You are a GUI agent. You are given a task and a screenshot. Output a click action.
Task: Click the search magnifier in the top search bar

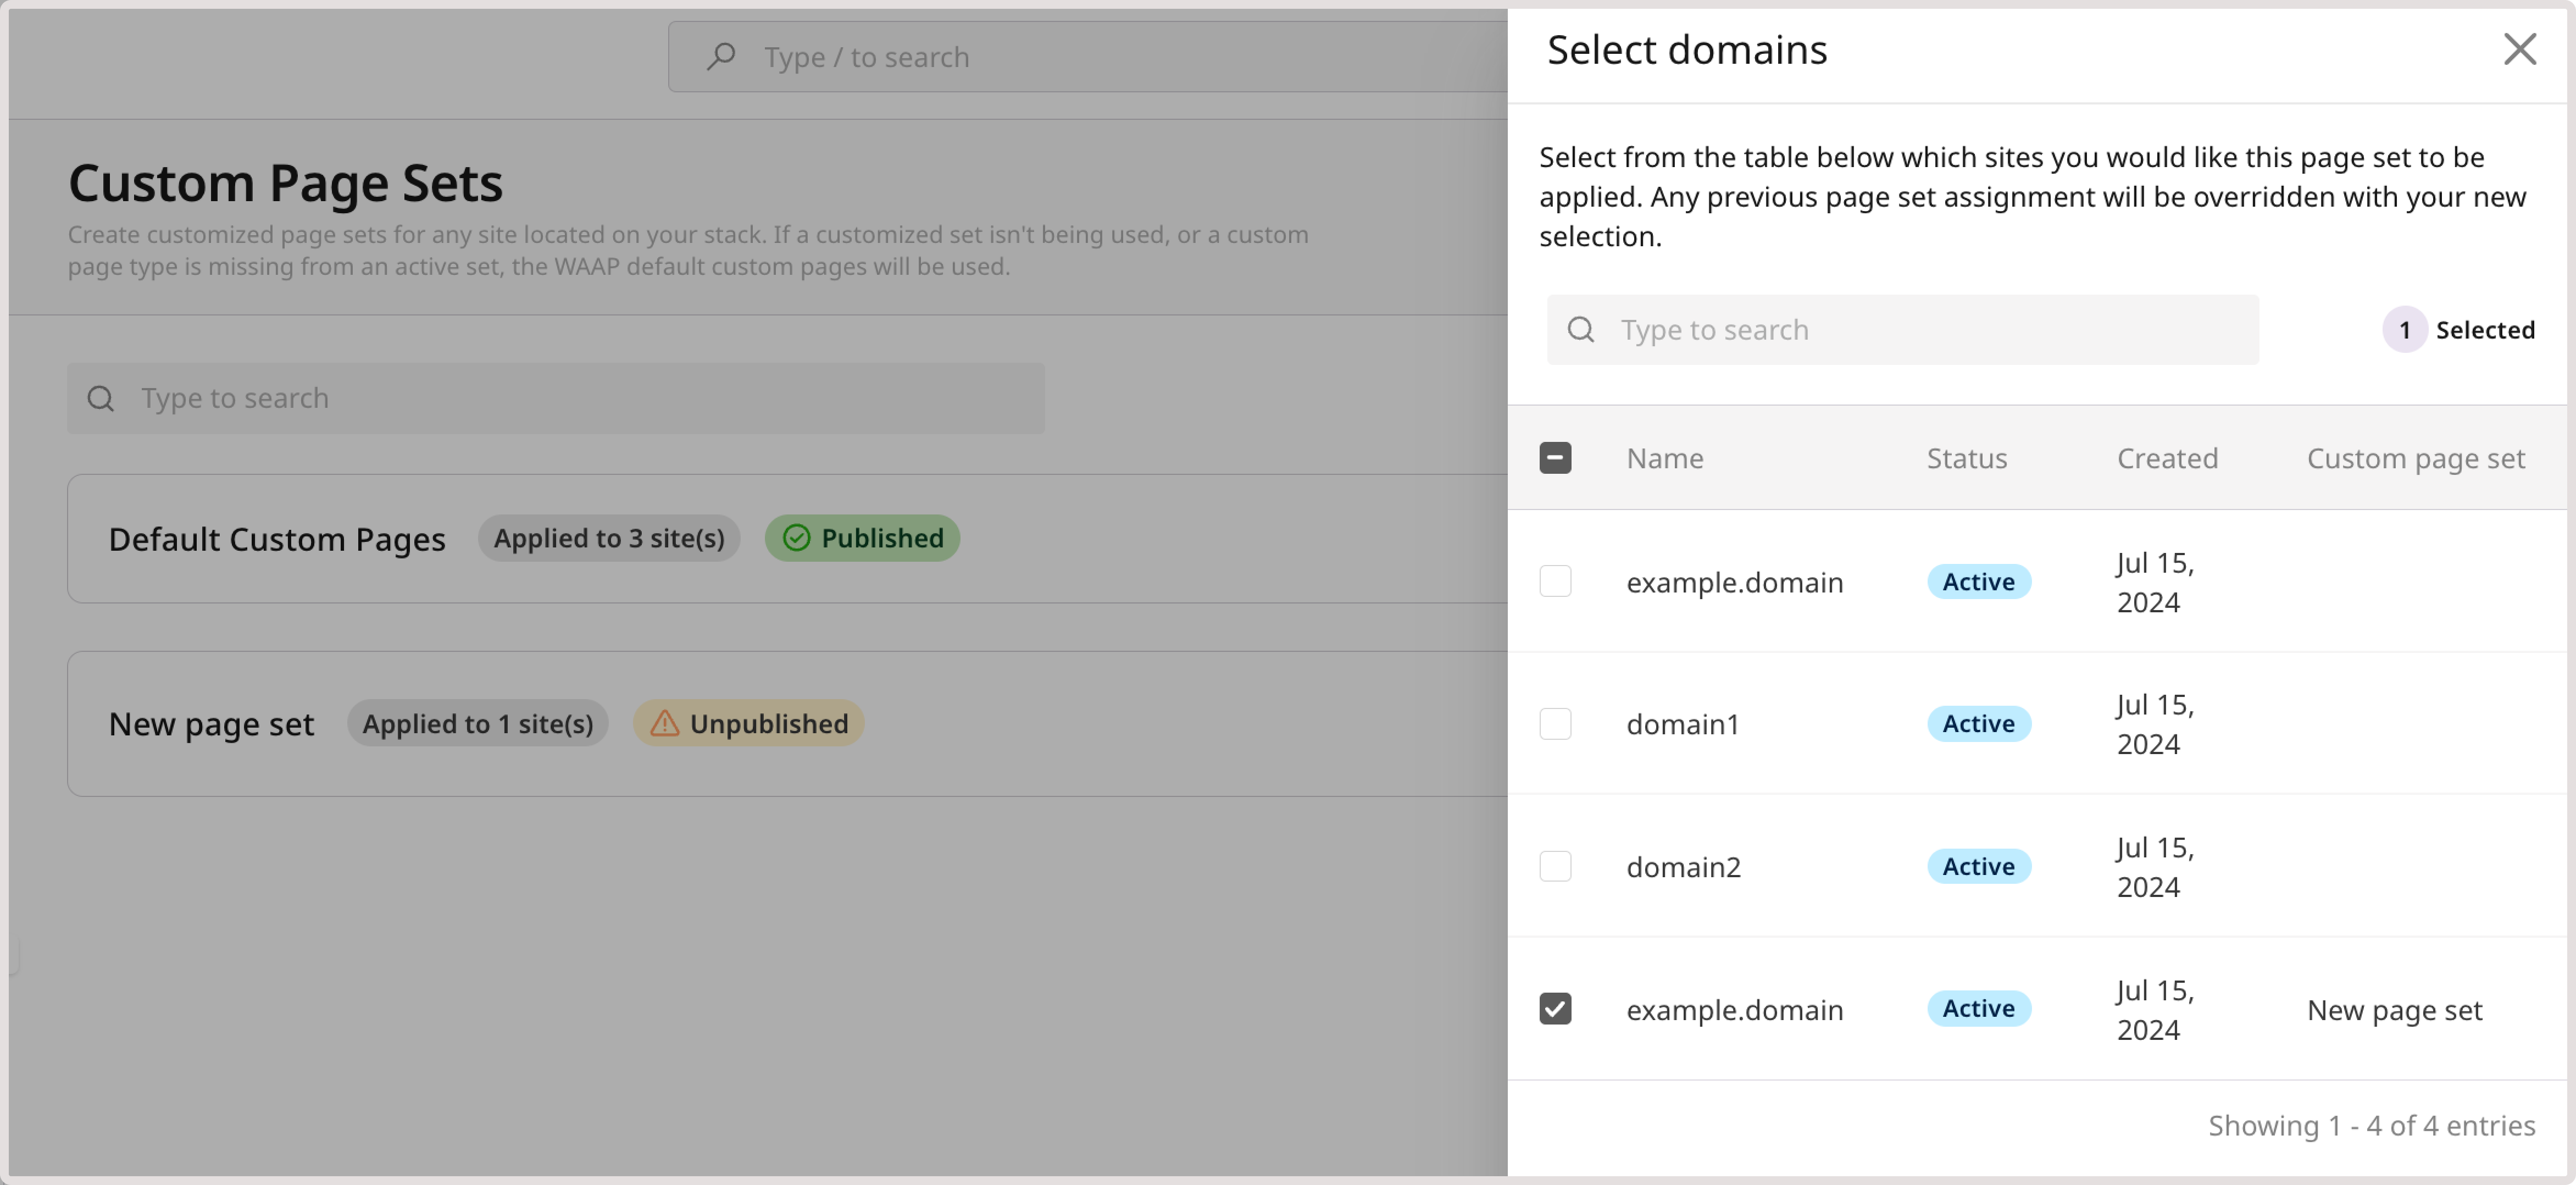pyautogui.click(x=722, y=56)
